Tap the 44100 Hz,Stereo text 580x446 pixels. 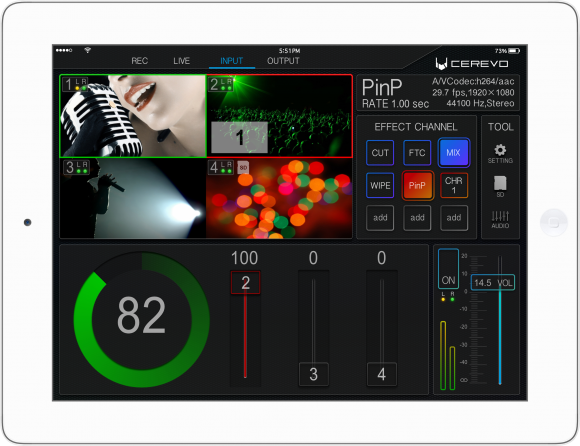[x=480, y=103]
